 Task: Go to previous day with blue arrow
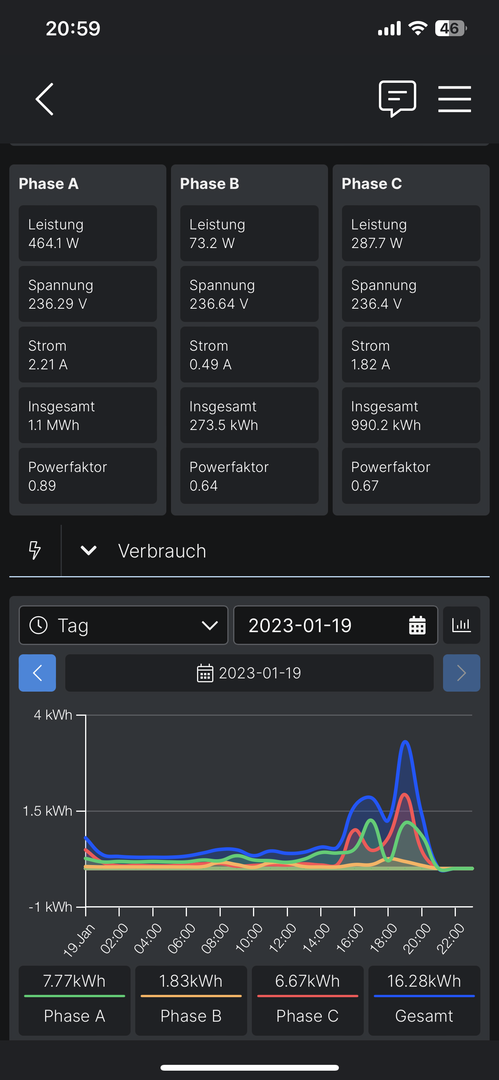[x=38, y=673]
